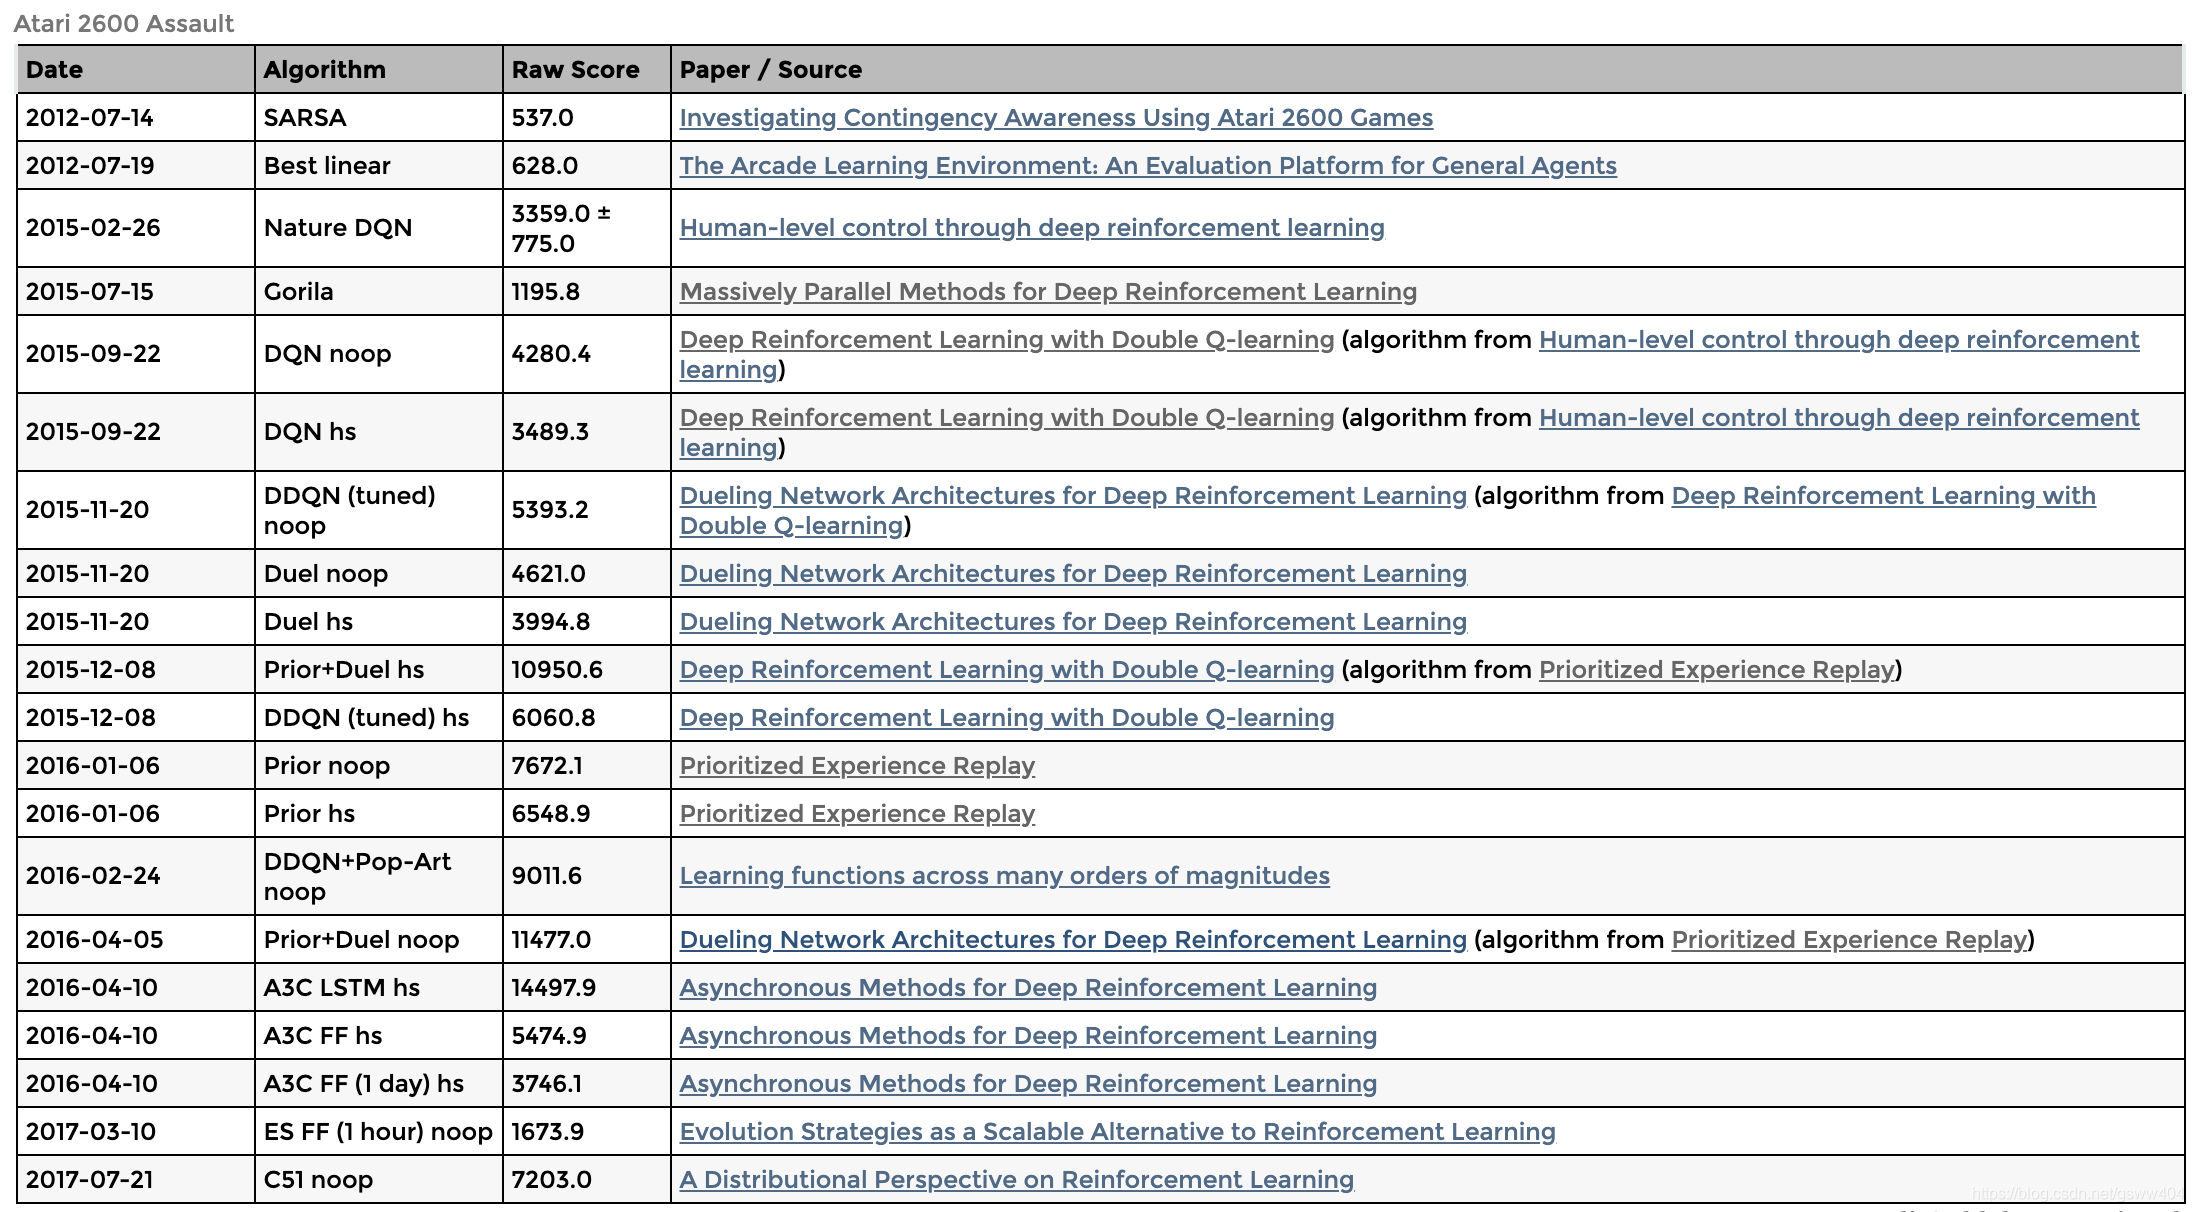Open 'The Arcade Learning Environment' paper link

tap(1148, 166)
